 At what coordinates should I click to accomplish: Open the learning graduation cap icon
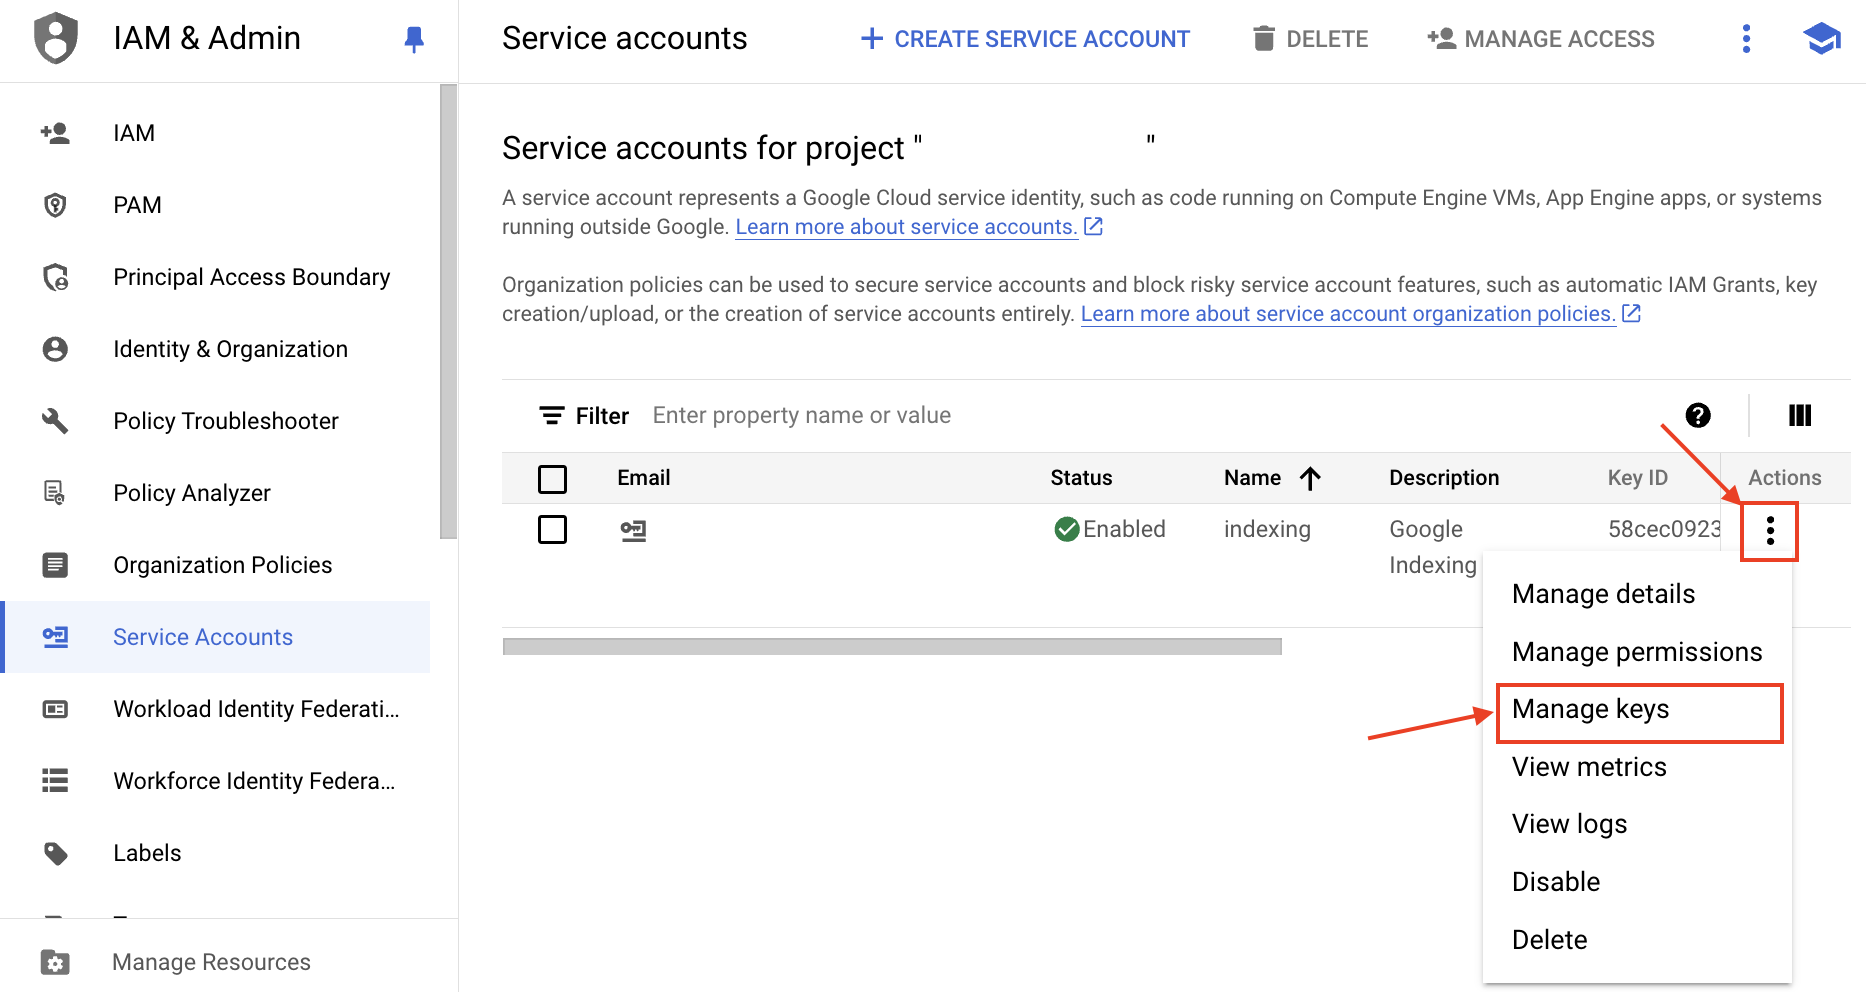(1821, 39)
